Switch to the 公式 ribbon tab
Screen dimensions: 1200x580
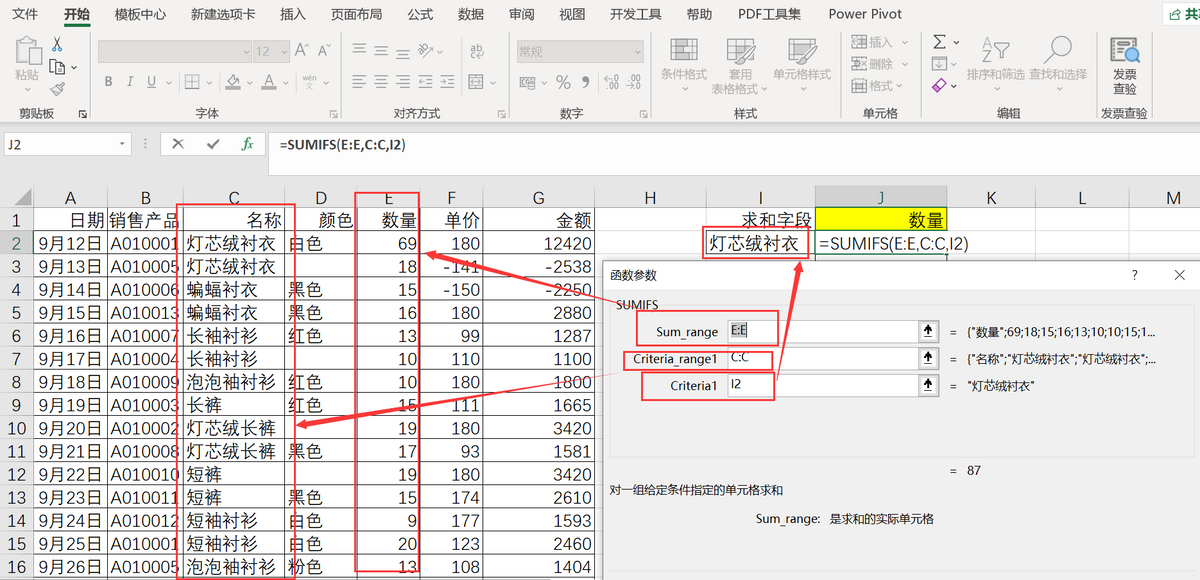pos(420,14)
